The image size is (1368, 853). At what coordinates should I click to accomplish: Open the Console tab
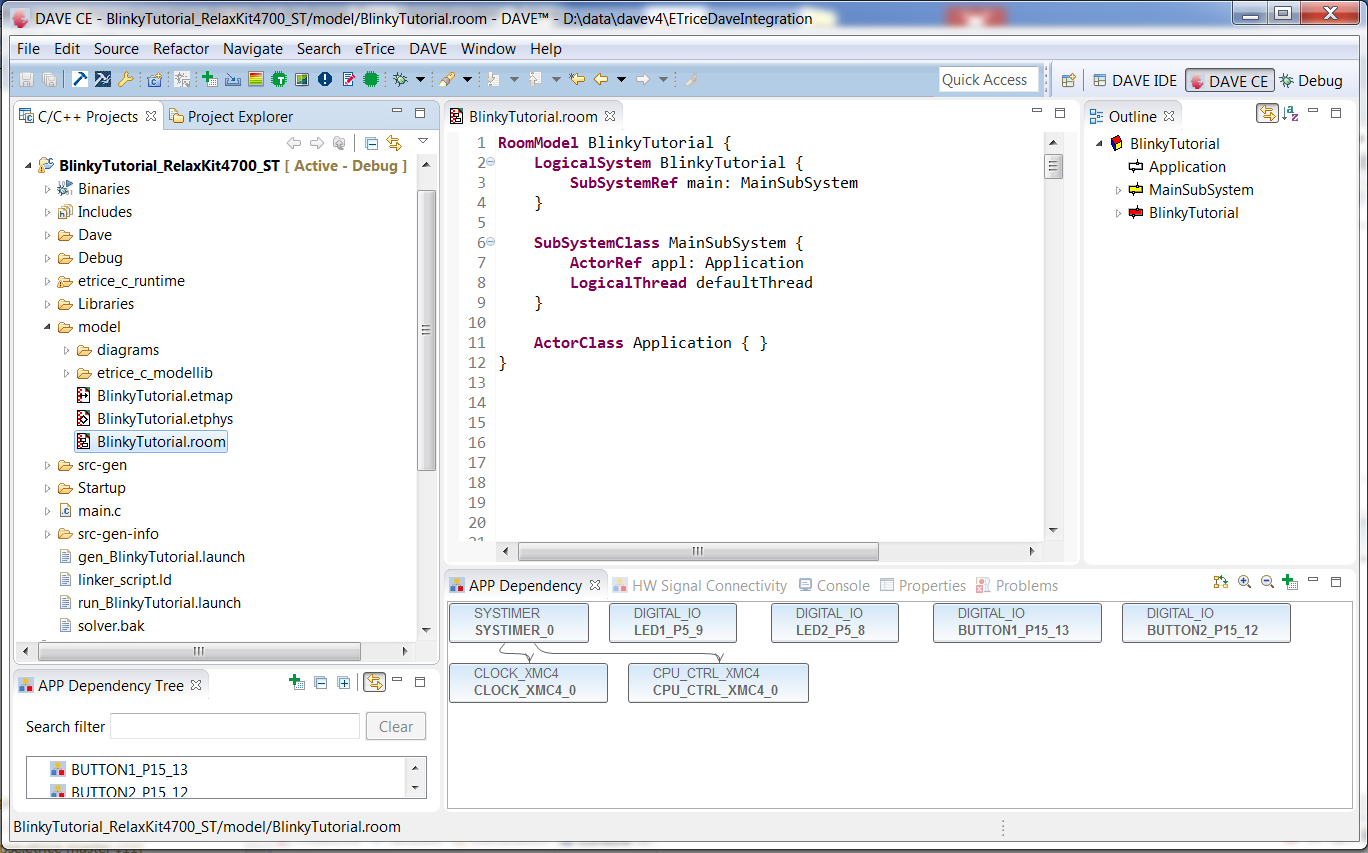click(835, 585)
